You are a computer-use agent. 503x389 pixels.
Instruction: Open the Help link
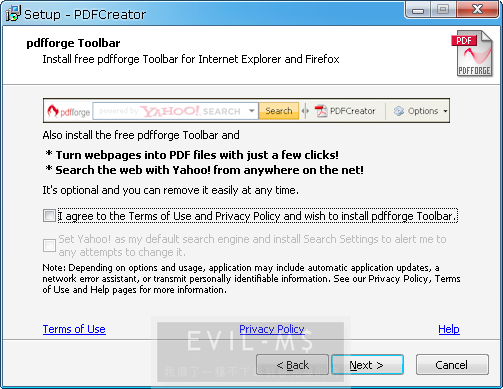[449, 329]
